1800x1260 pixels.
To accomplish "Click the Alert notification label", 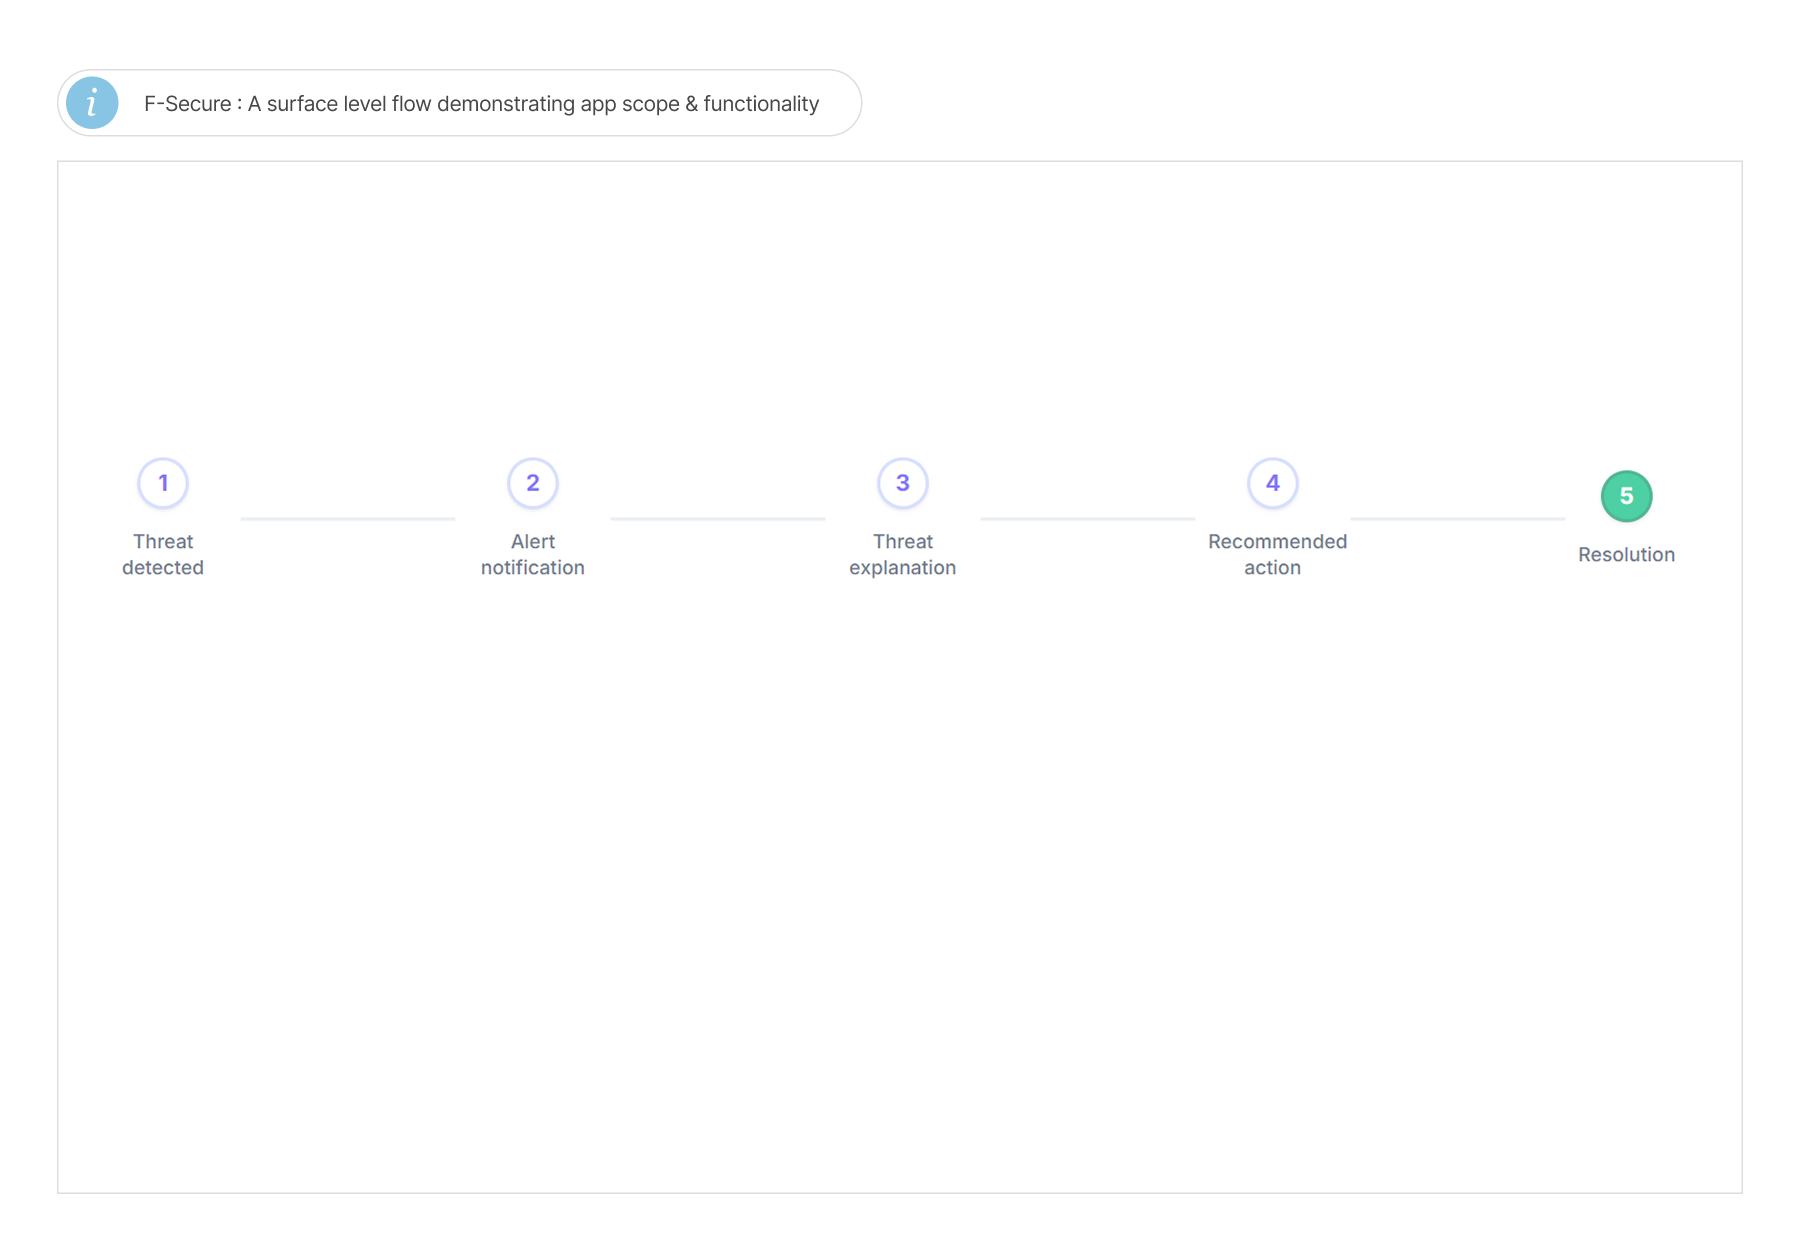I will click(x=533, y=554).
